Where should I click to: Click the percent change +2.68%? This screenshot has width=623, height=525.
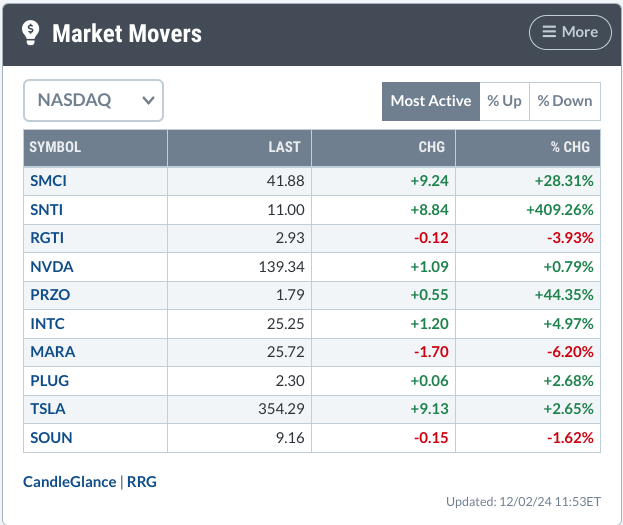point(568,381)
